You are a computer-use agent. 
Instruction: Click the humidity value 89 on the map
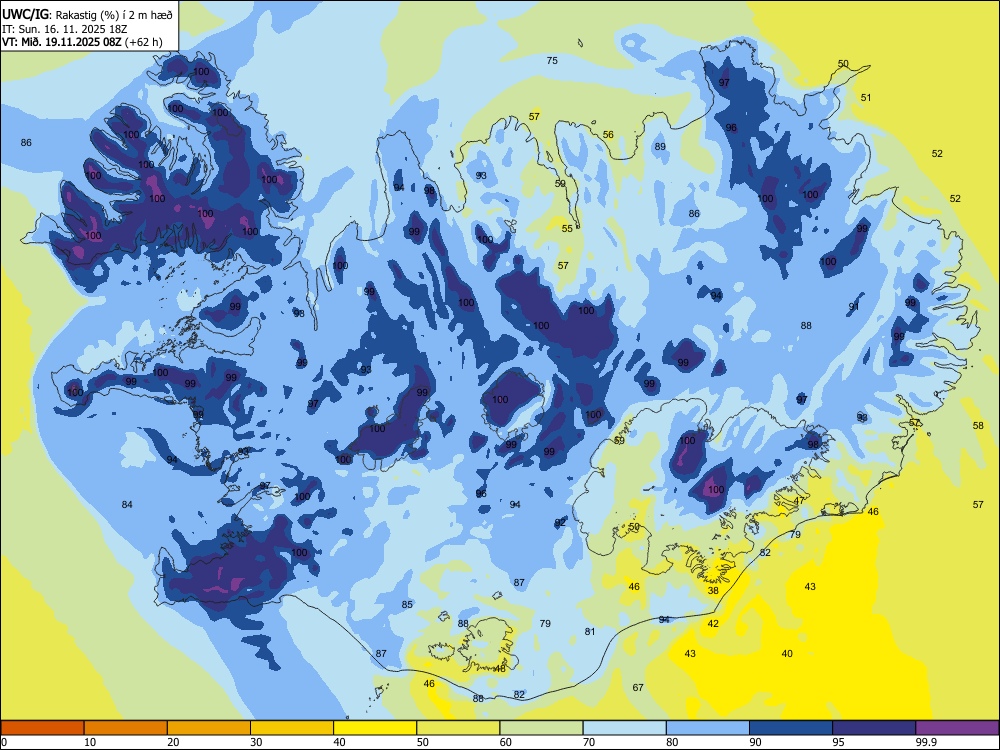[x=660, y=147]
